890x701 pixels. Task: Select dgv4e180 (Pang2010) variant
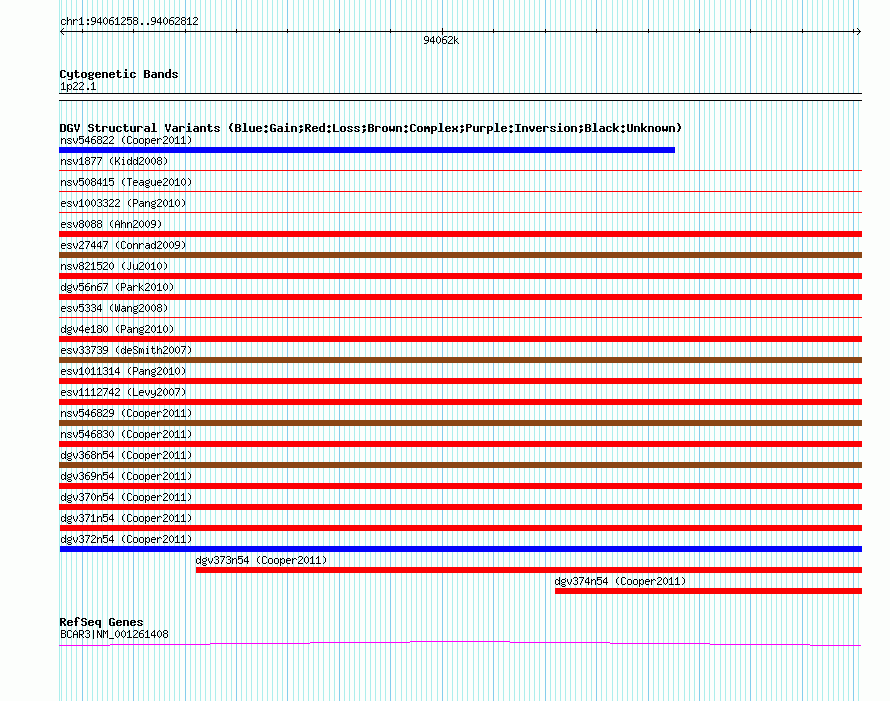coord(117,329)
